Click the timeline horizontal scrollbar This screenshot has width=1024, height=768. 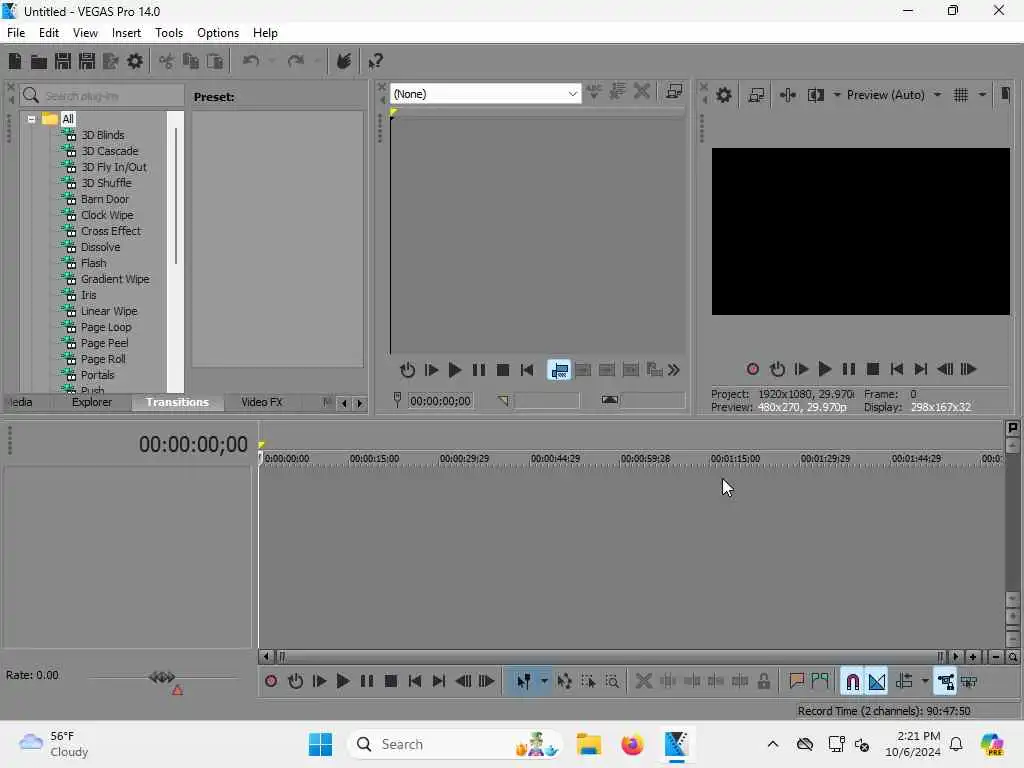tap(609, 656)
